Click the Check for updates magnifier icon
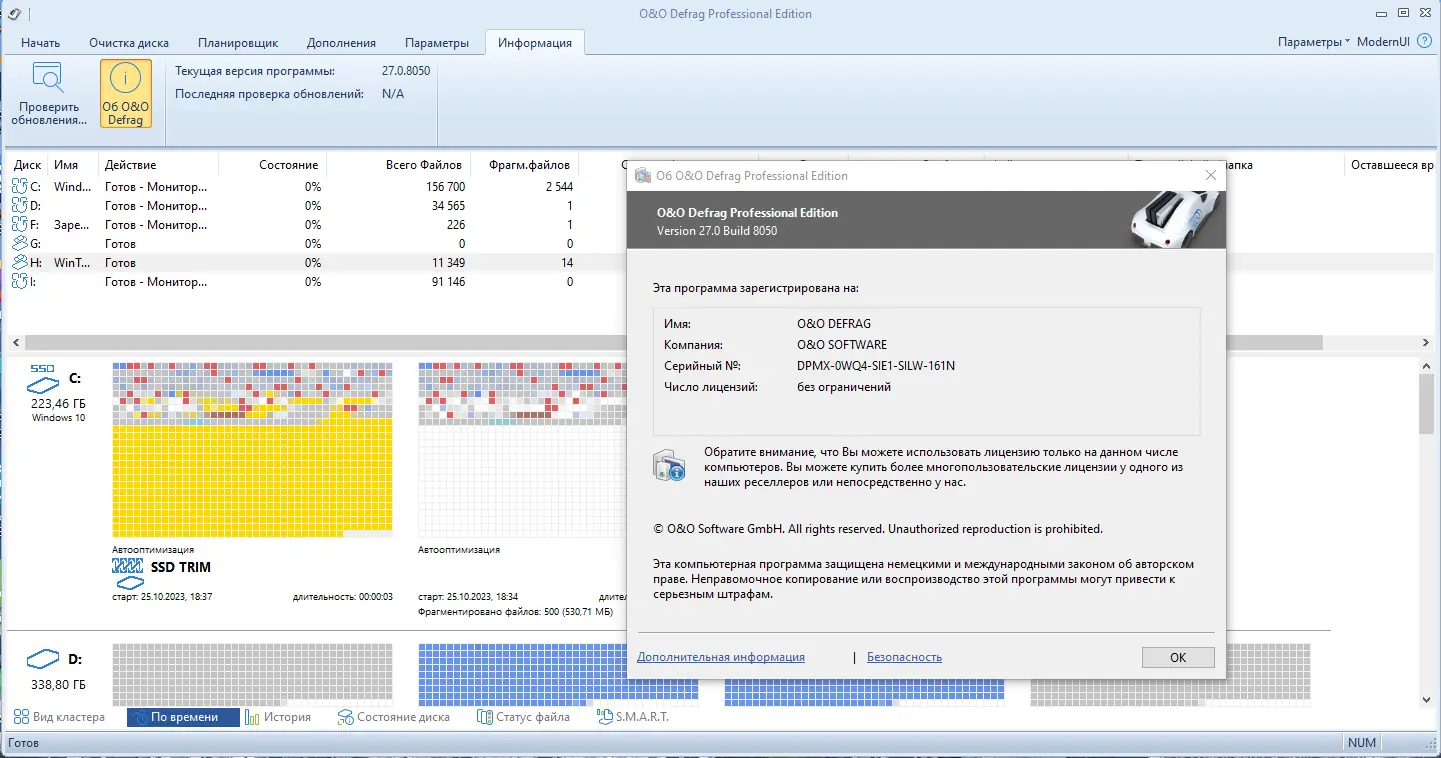The height and width of the screenshot is (758, 1441). (49, 78)
